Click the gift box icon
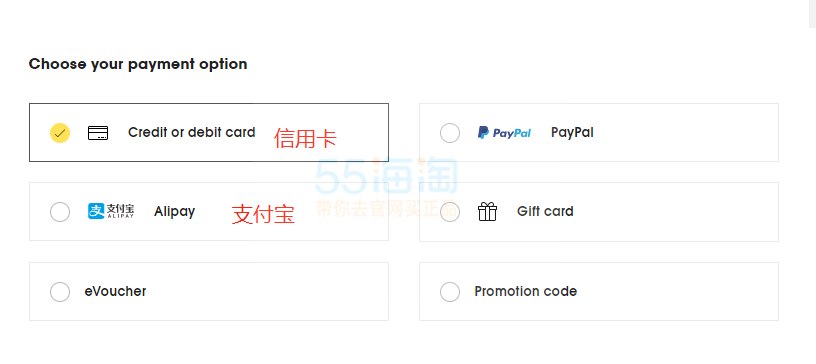 point(488,211)
